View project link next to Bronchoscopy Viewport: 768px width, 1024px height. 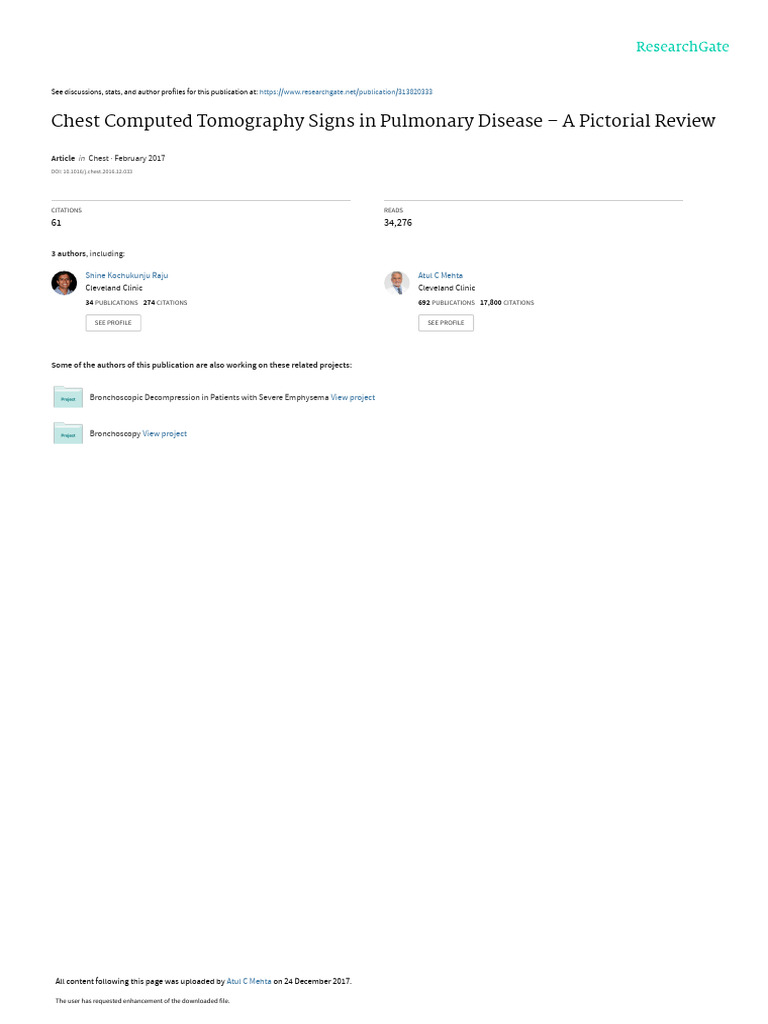(x=165, y=434)
